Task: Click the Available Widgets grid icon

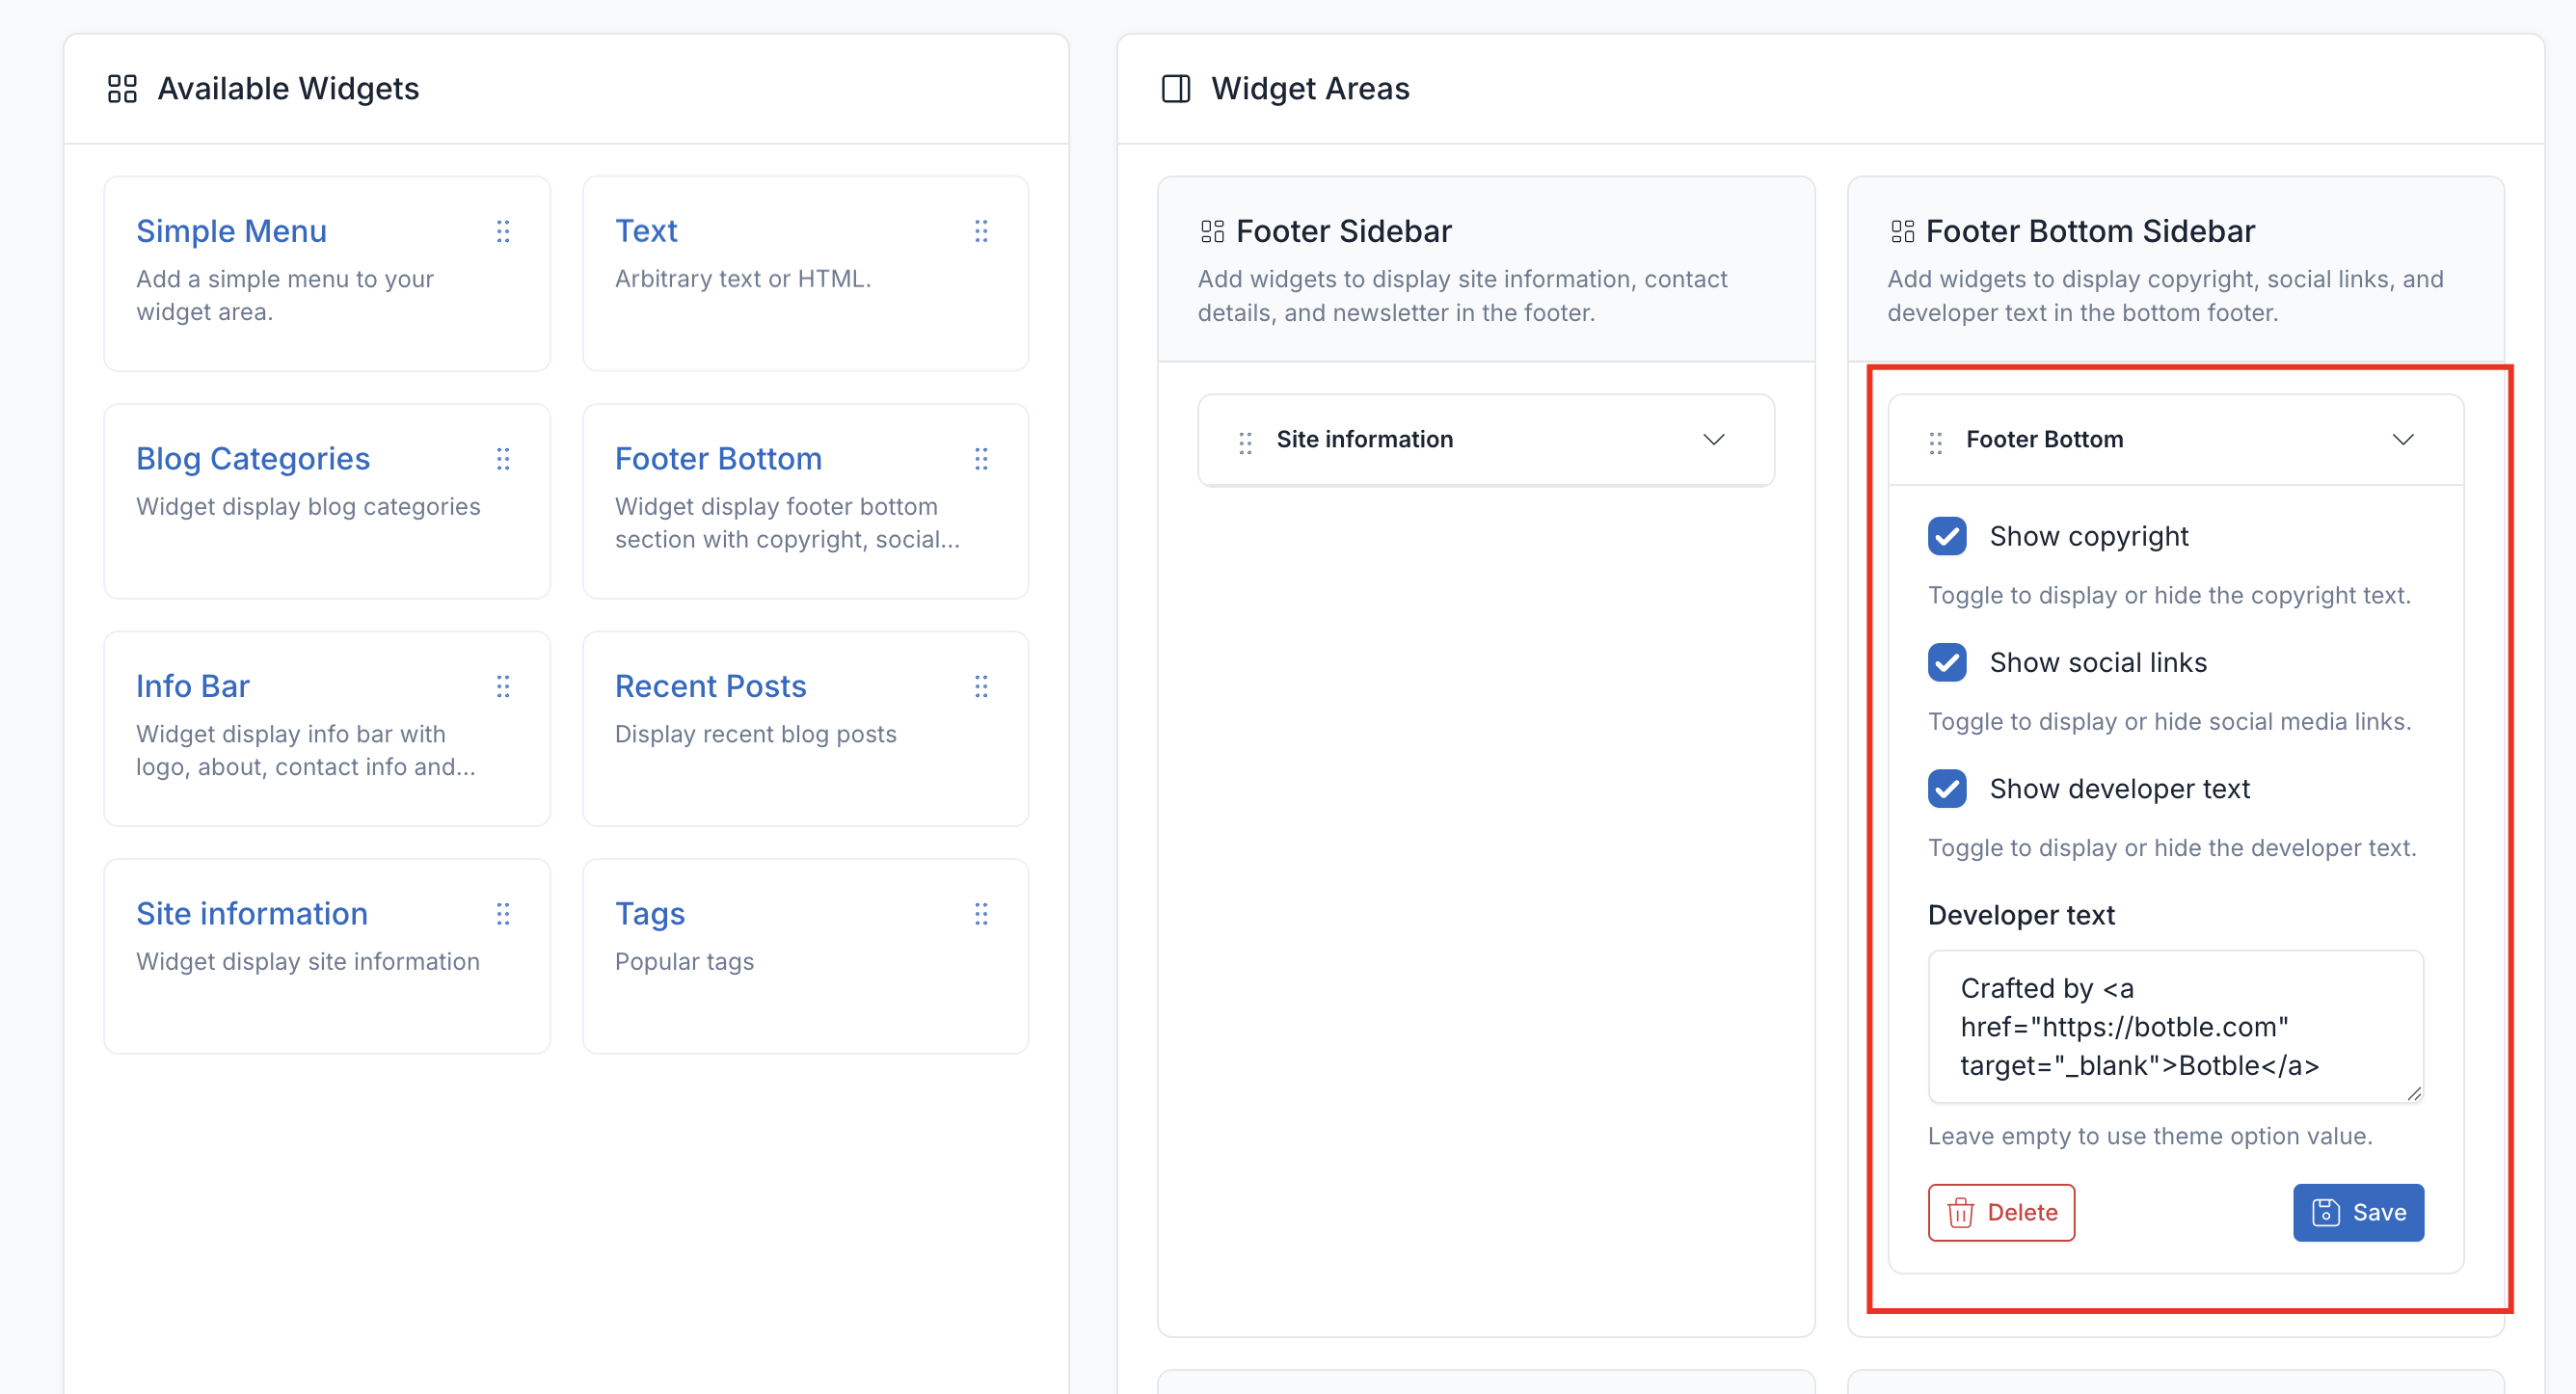Action: [122, 89]
